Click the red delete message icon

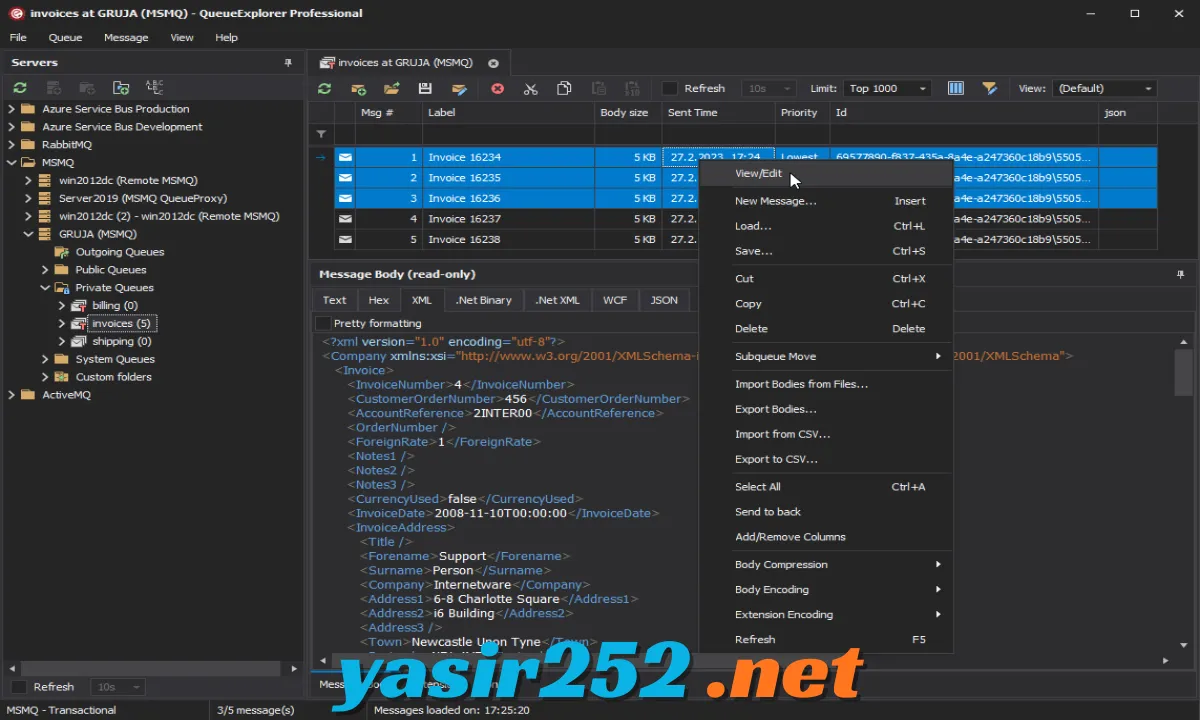tap(497, 88)
